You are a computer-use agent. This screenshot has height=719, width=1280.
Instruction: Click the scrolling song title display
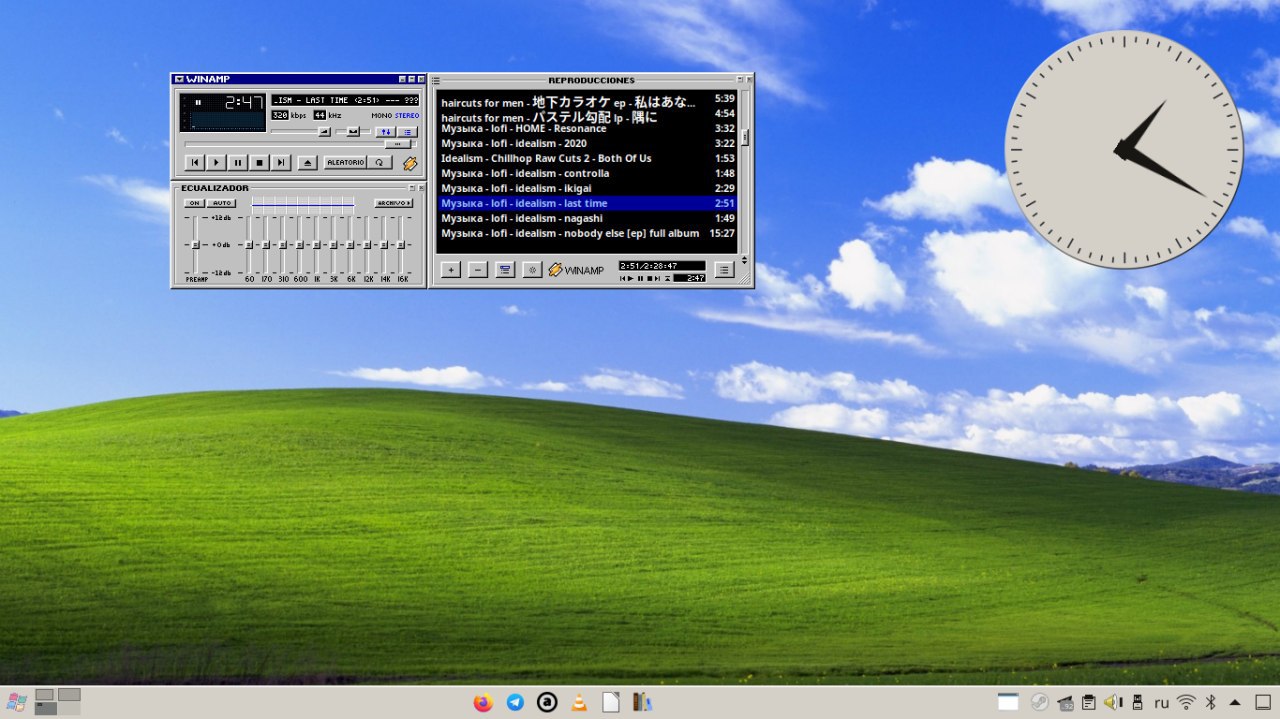(345, 100)
